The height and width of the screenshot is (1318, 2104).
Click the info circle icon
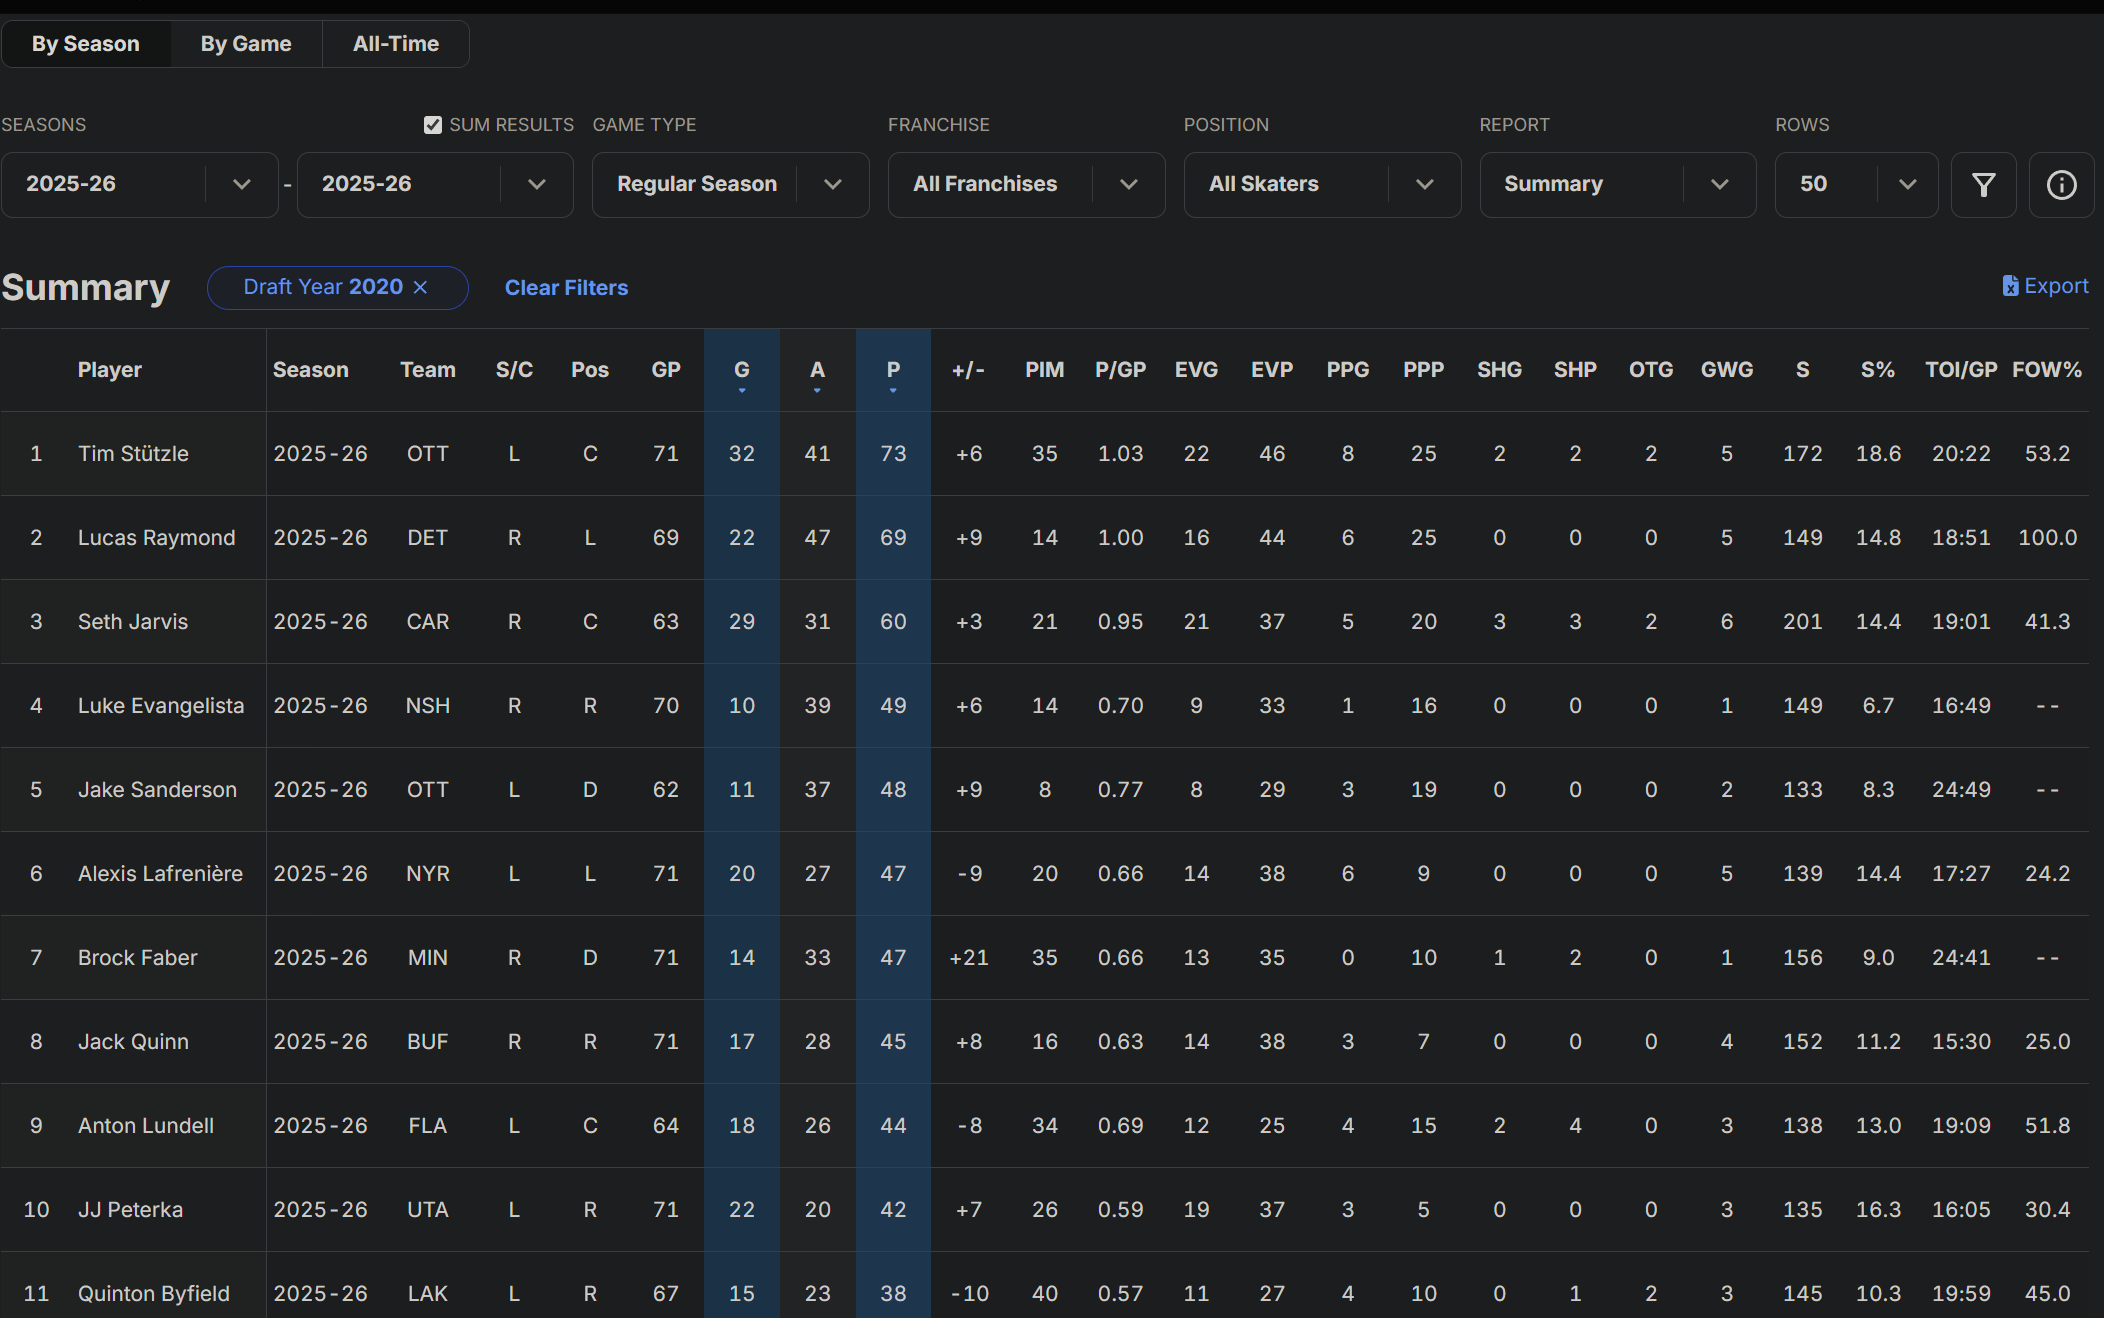pyautogui.click(x=2061, y=185)
